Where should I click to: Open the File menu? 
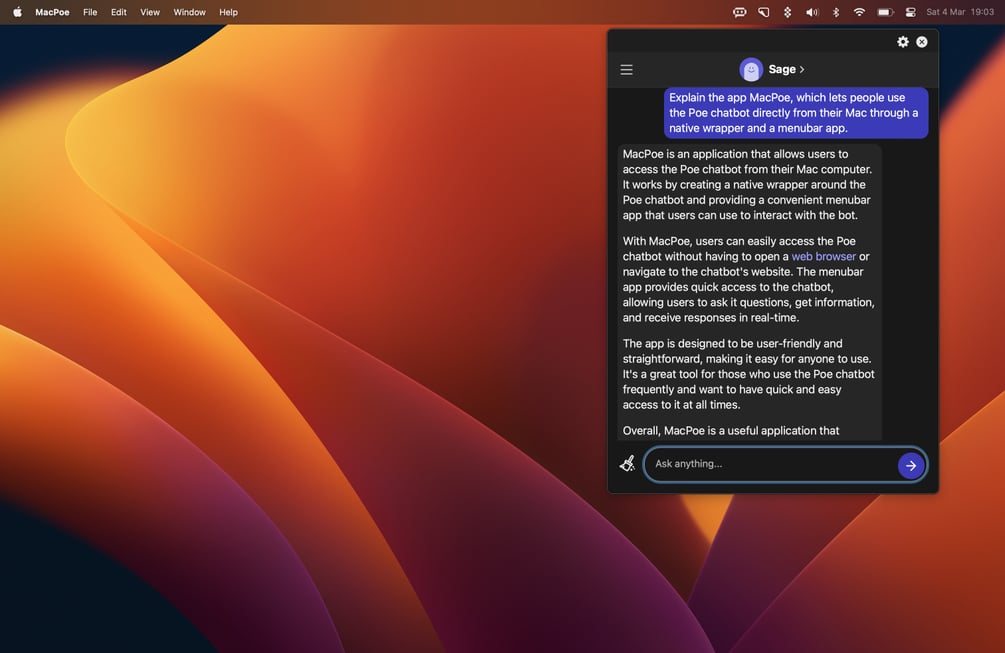[x=90, y=12]
